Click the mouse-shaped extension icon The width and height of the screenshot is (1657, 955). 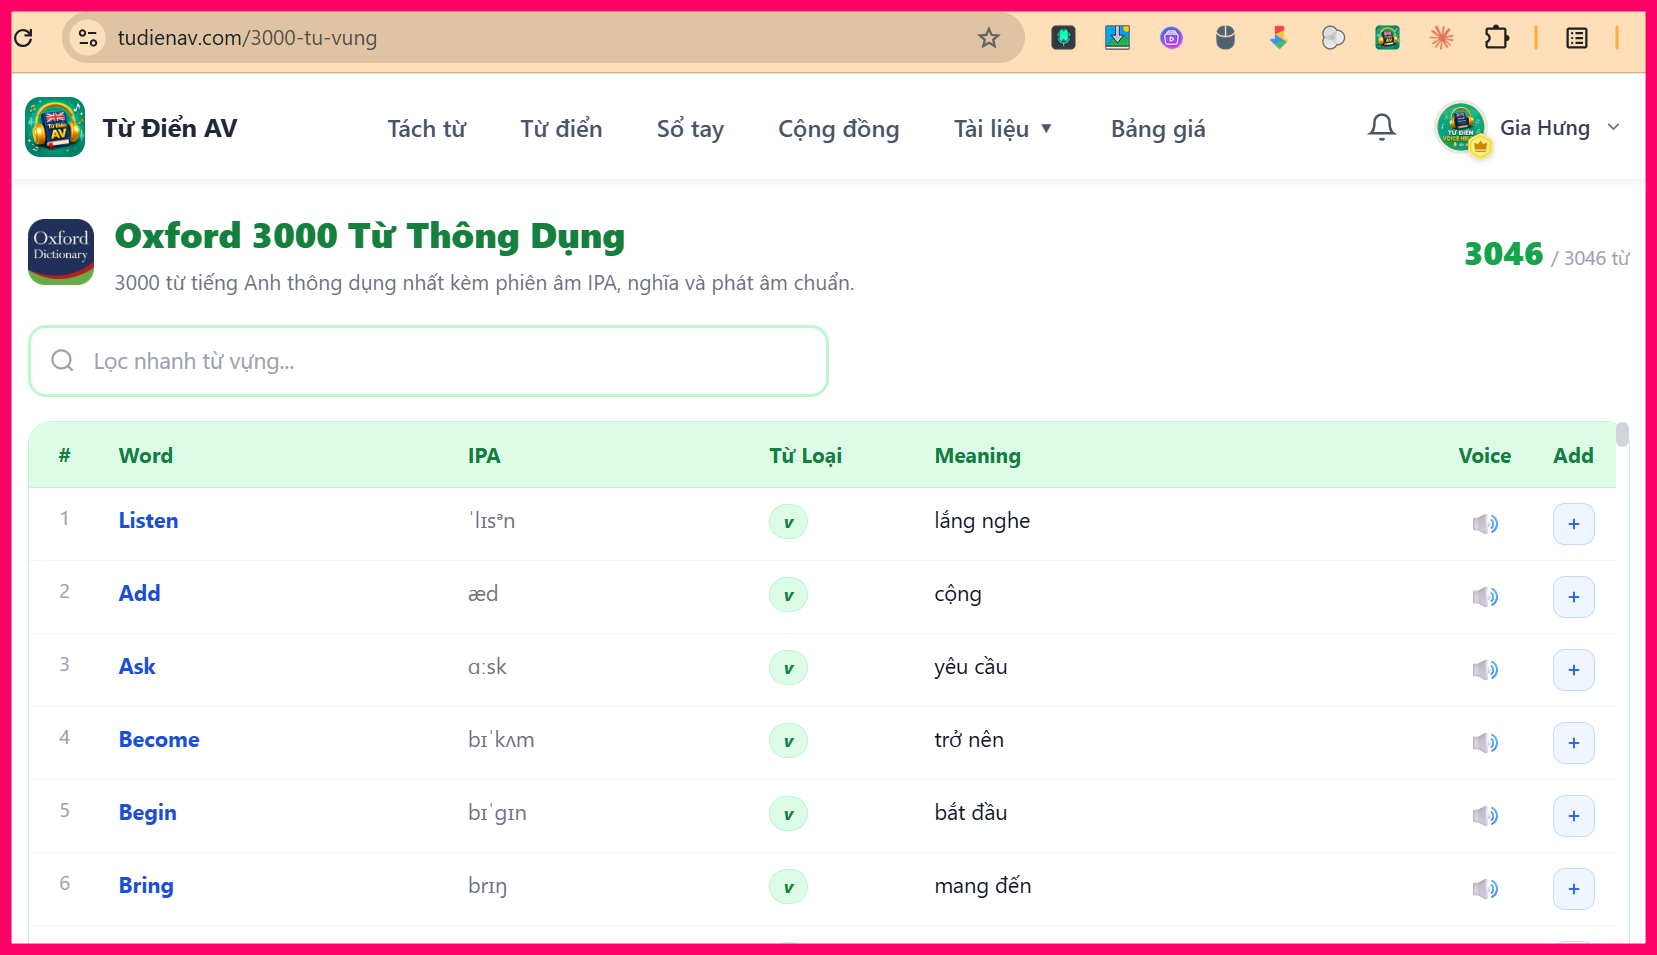coord(1225,38)
